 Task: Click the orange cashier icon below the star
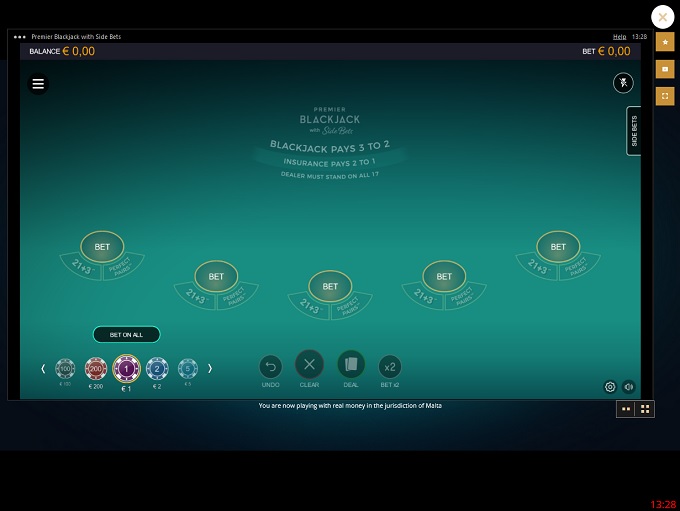point(665,69)
